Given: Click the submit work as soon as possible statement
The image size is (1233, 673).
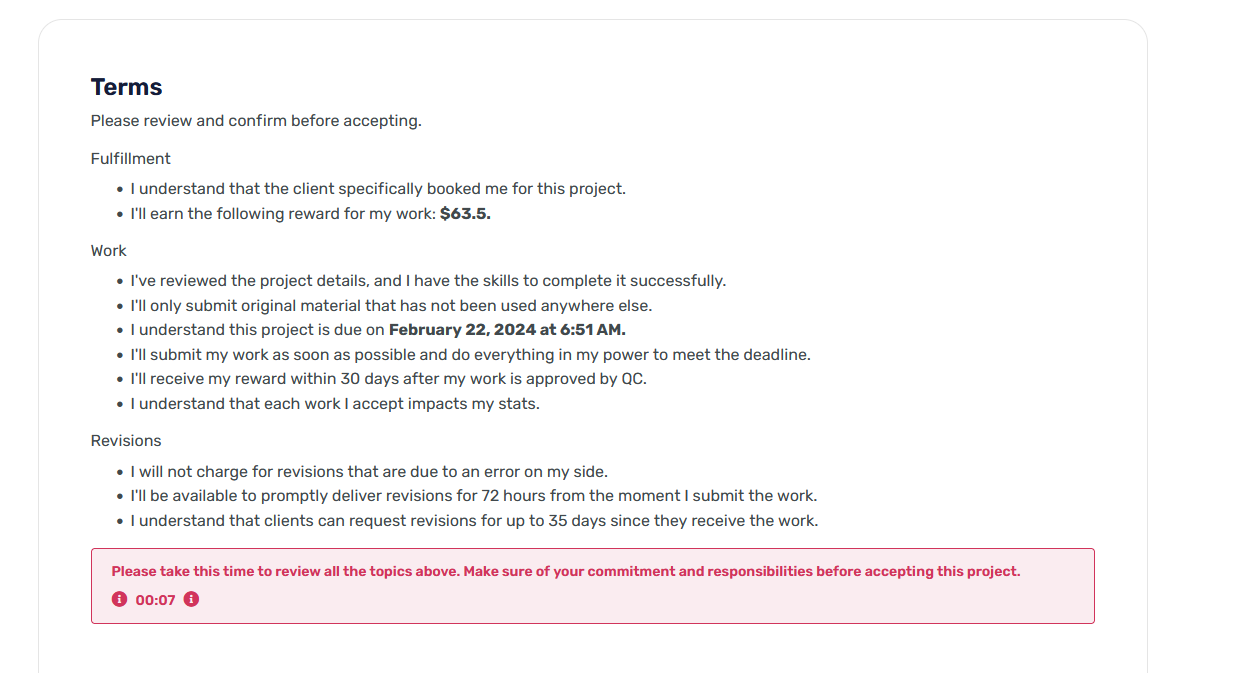Looking at the screenshot, I should (x=470, y=355).
